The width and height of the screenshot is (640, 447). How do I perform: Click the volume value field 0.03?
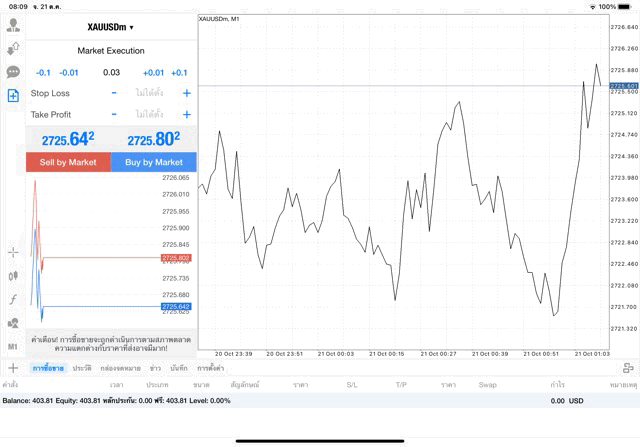click(111, 72)
